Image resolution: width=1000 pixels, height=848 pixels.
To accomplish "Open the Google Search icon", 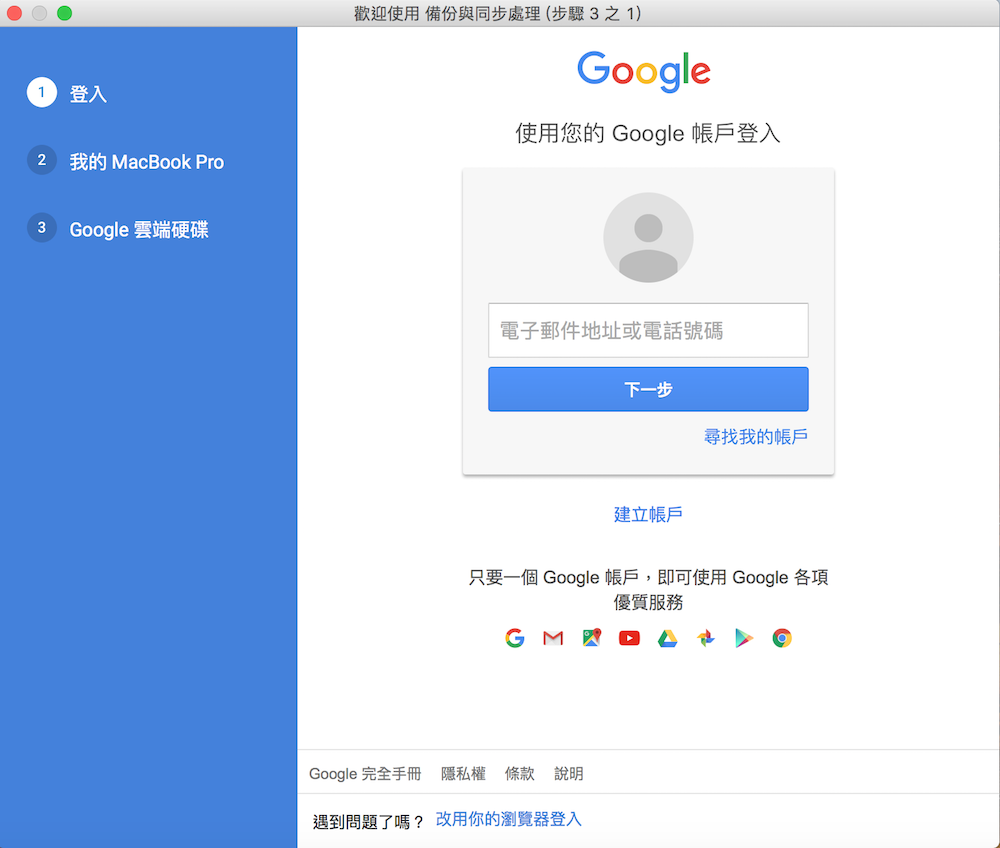I will [514, 637].
